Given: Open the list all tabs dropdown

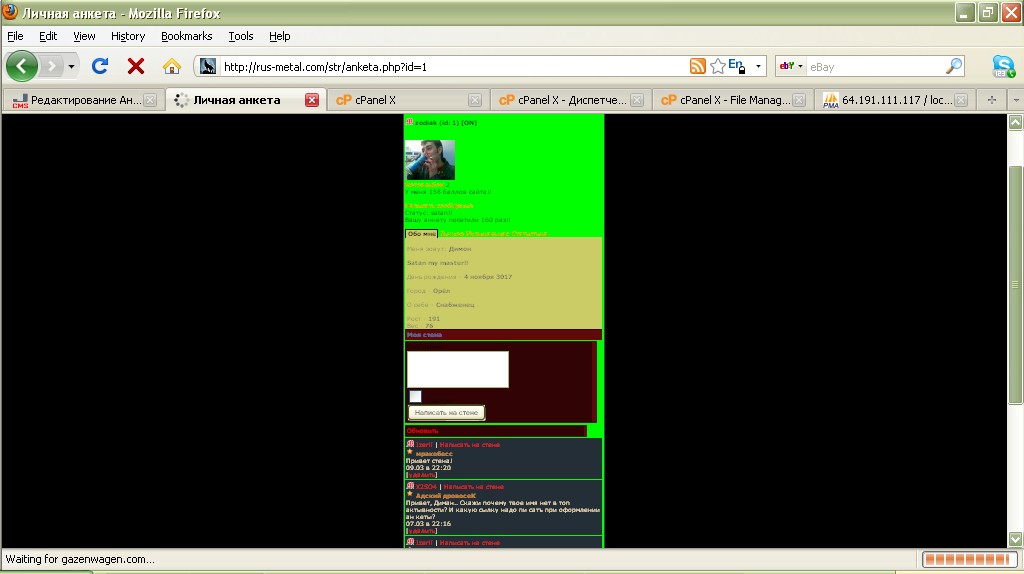Looking at the screenshot, I should 1015,100.
